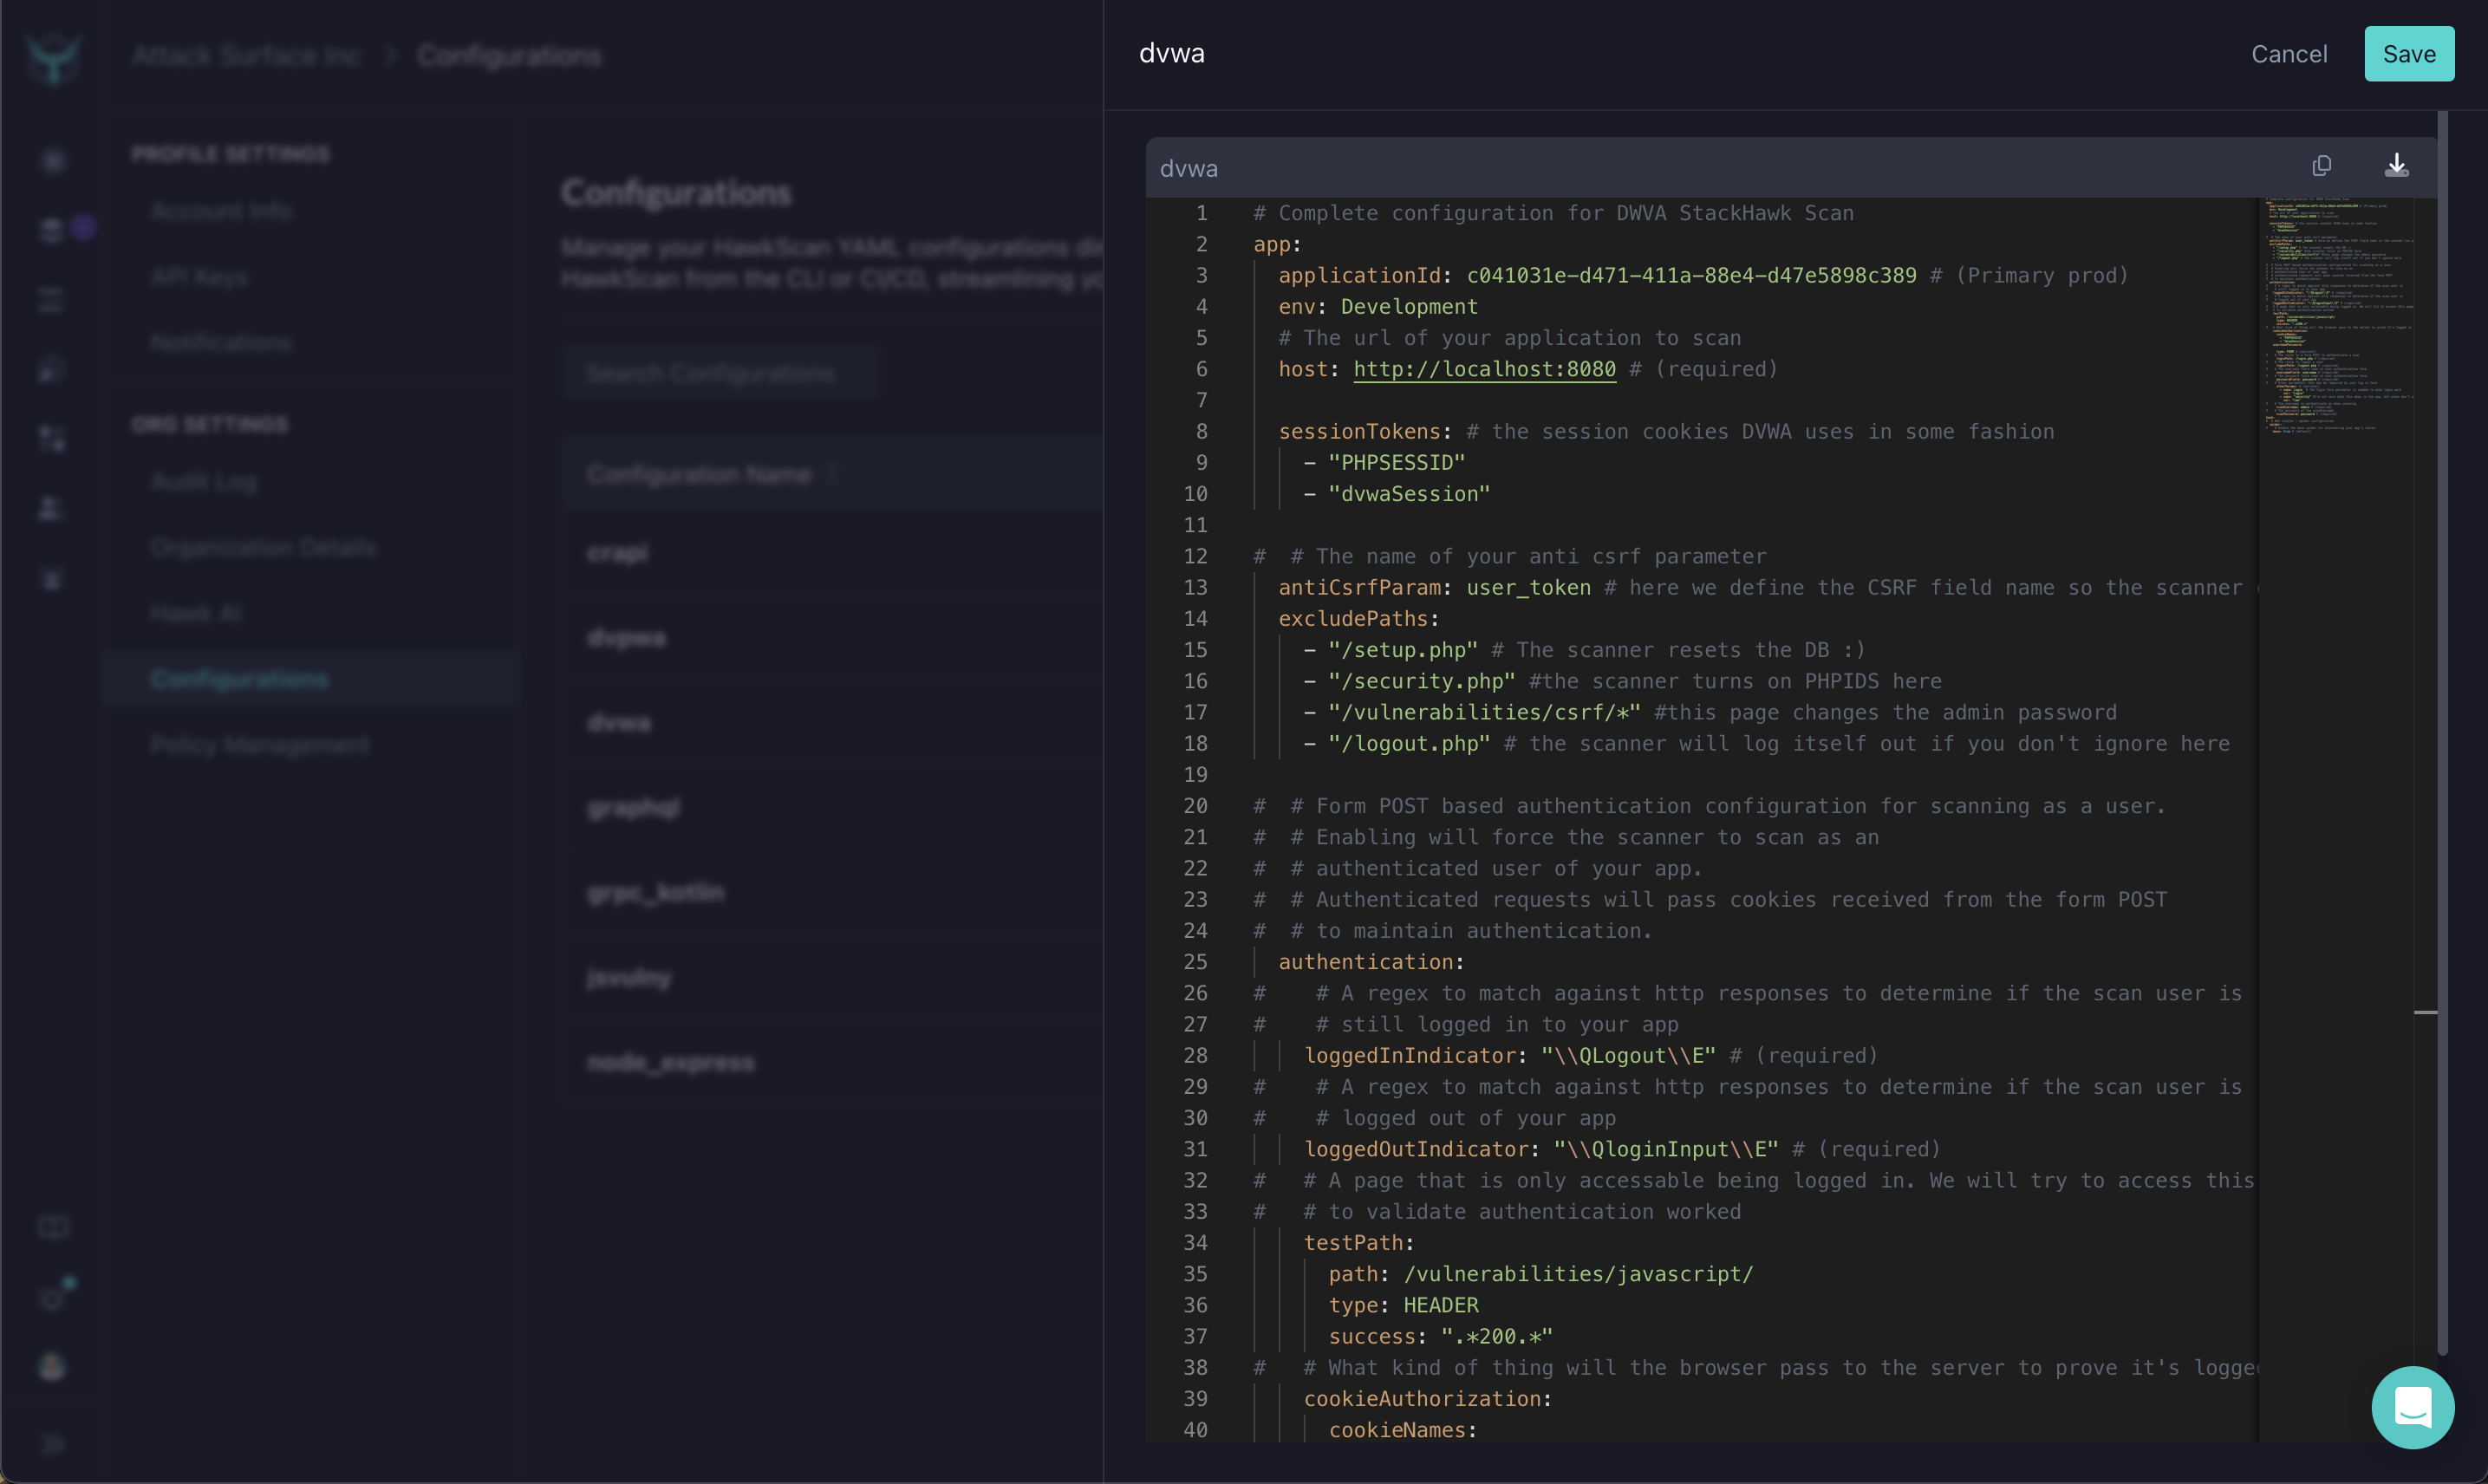The height and width of the screenshot is (1484, 2488).
Task: Open API Keys settings
Action: [198, 277]
